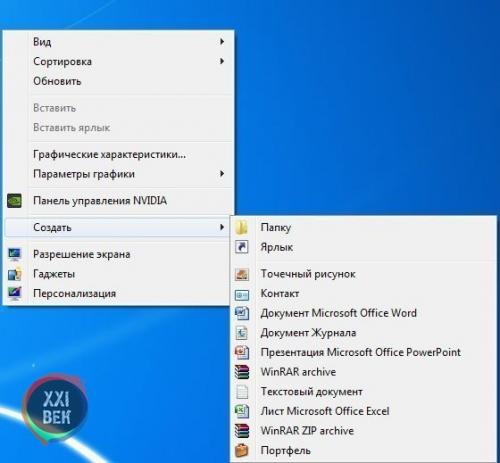
Task: Click the Персонализация monitor icon
Action: (x=14, y=294)
